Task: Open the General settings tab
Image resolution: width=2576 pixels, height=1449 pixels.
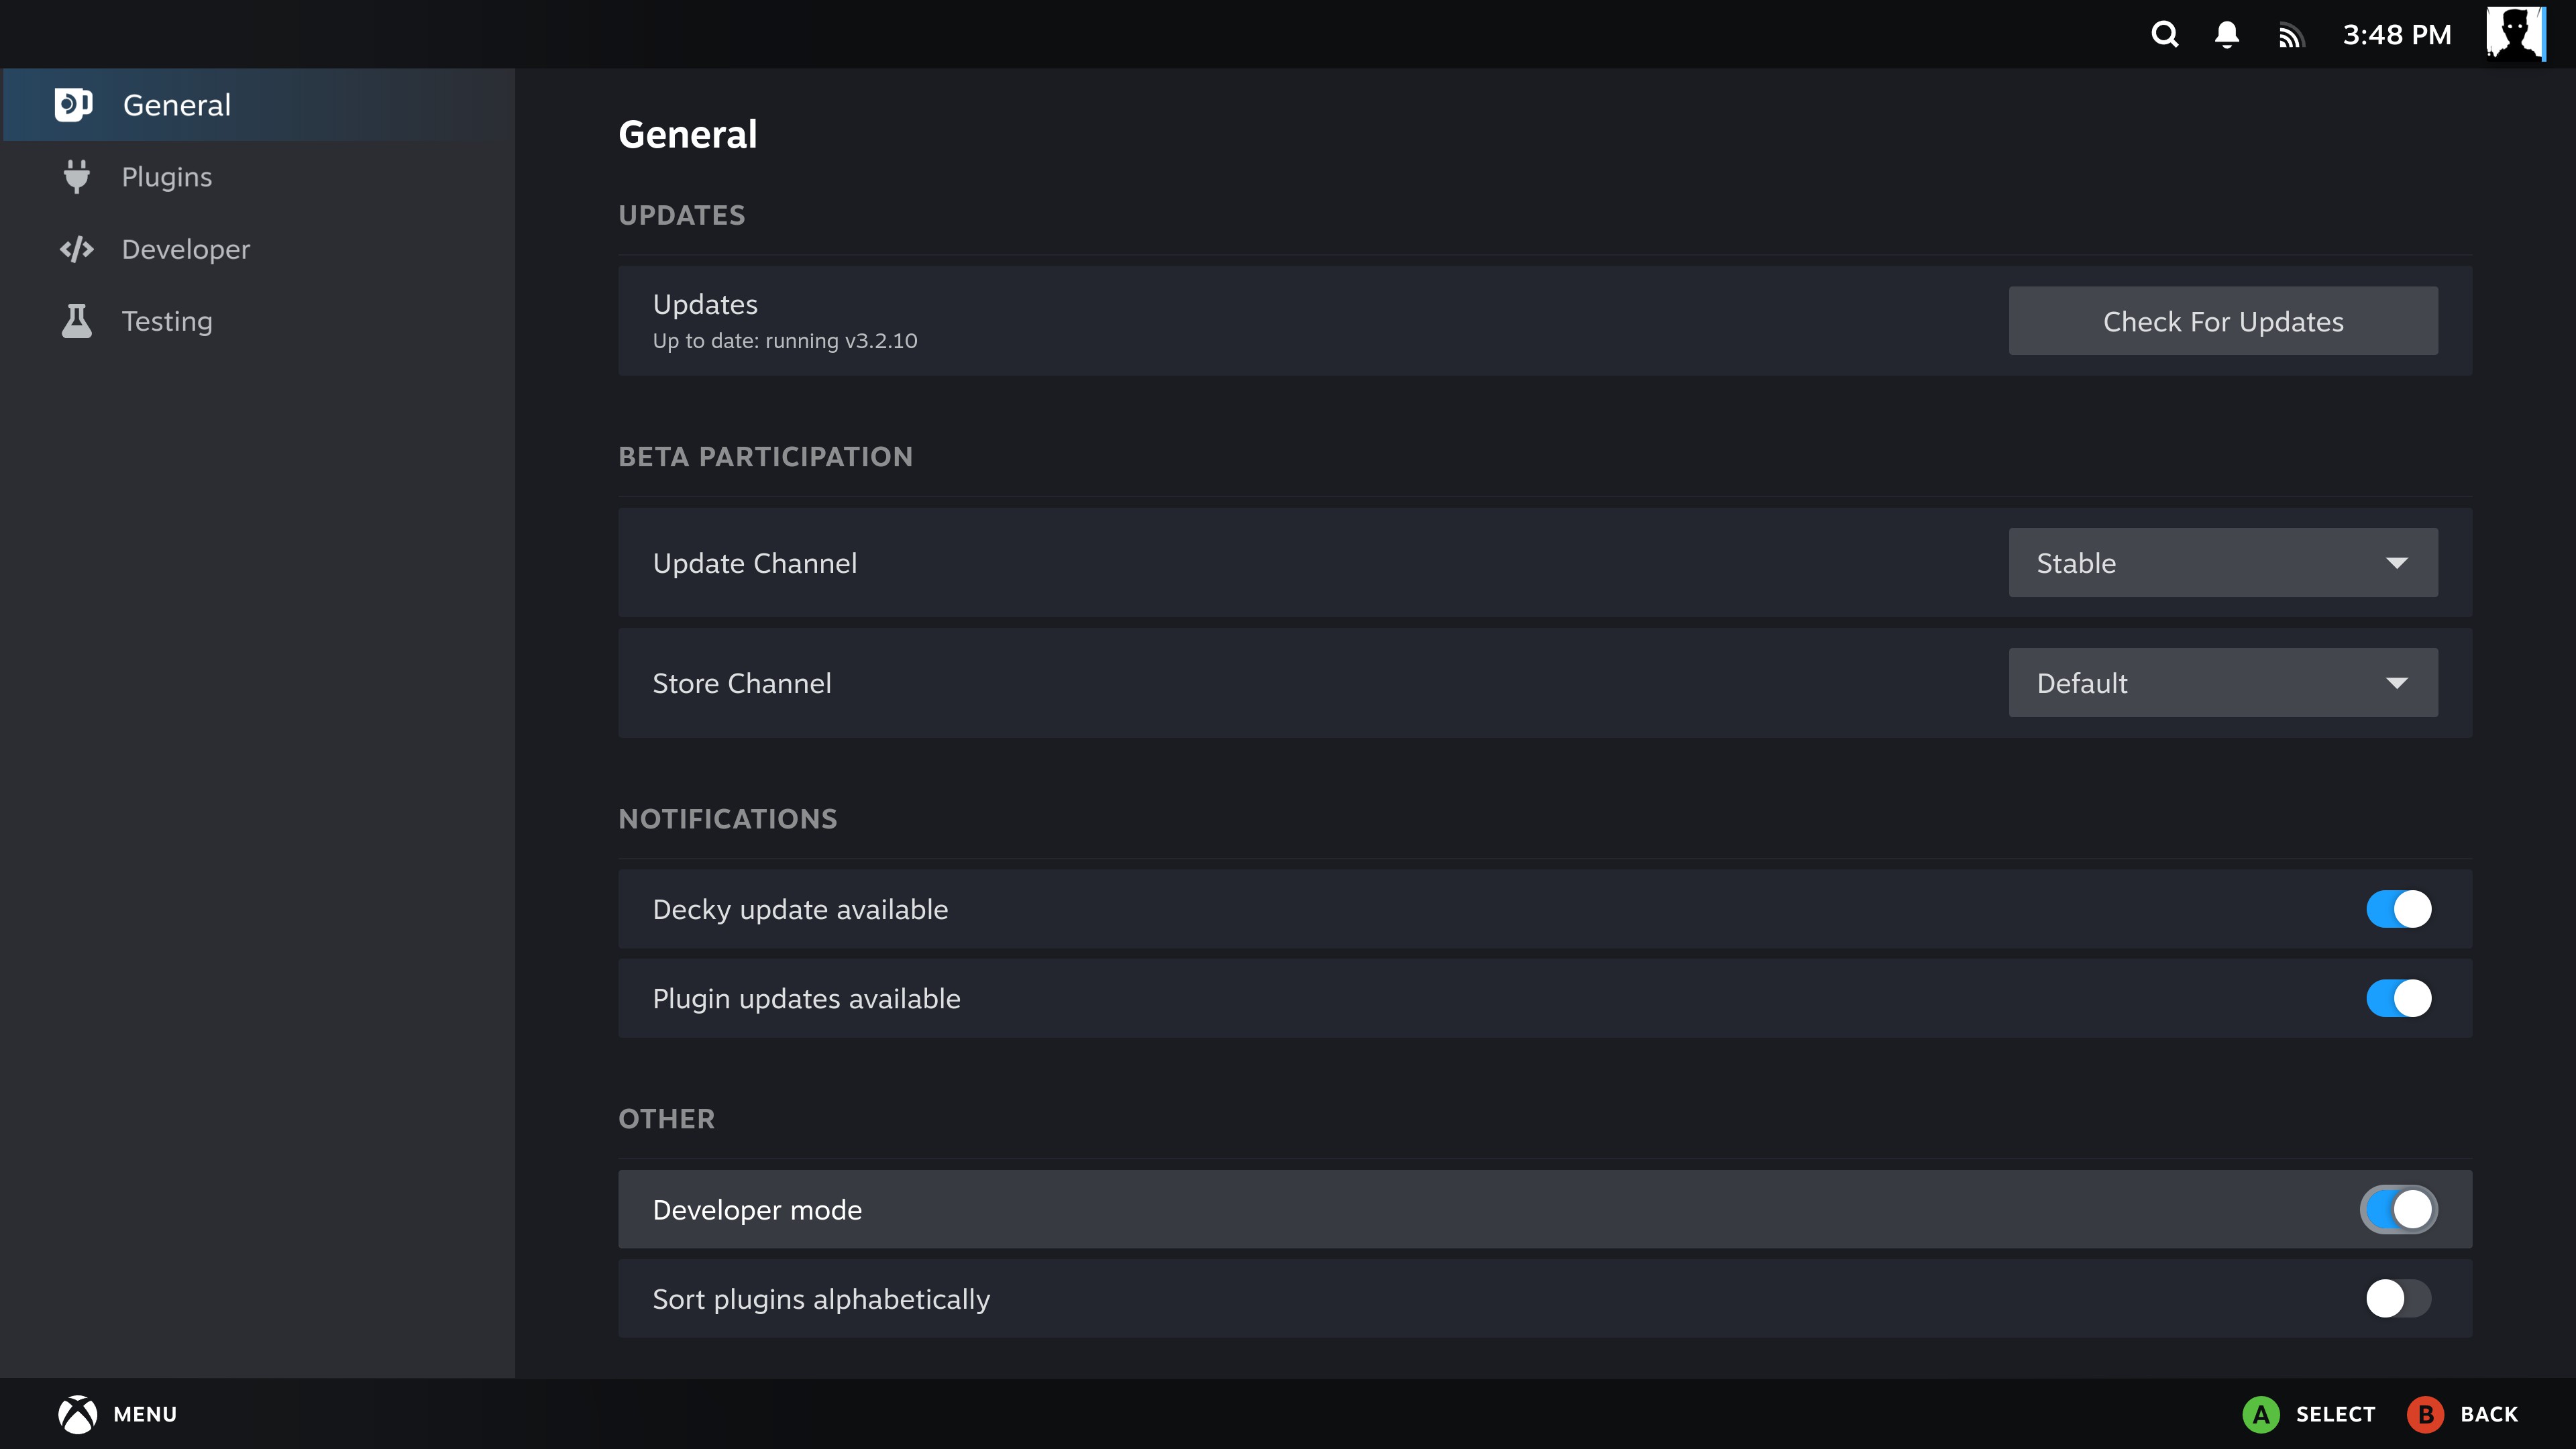Action: 259,104
